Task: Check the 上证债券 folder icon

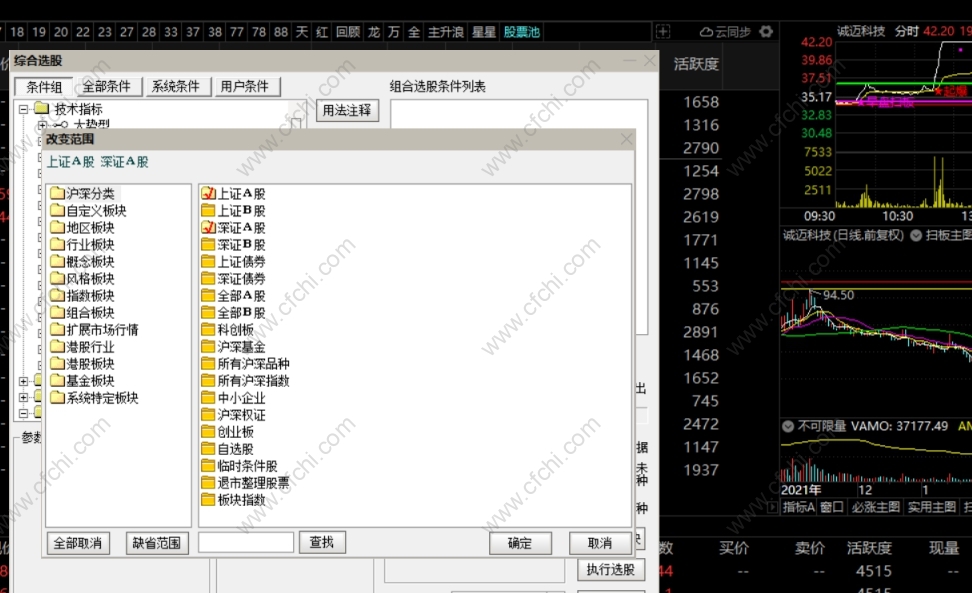Action: tap(208, 261)
